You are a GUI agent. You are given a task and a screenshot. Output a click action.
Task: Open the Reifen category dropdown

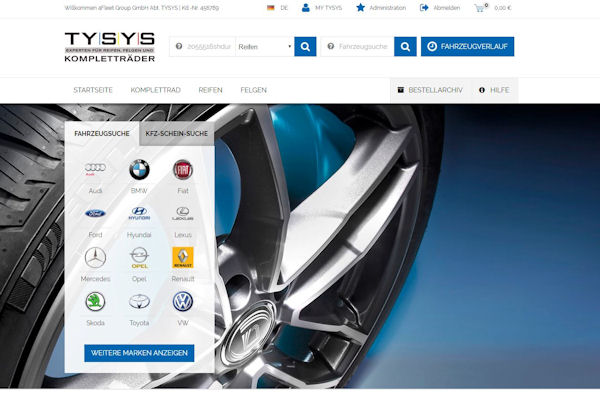pyautogui.click(x=265, y=47)
